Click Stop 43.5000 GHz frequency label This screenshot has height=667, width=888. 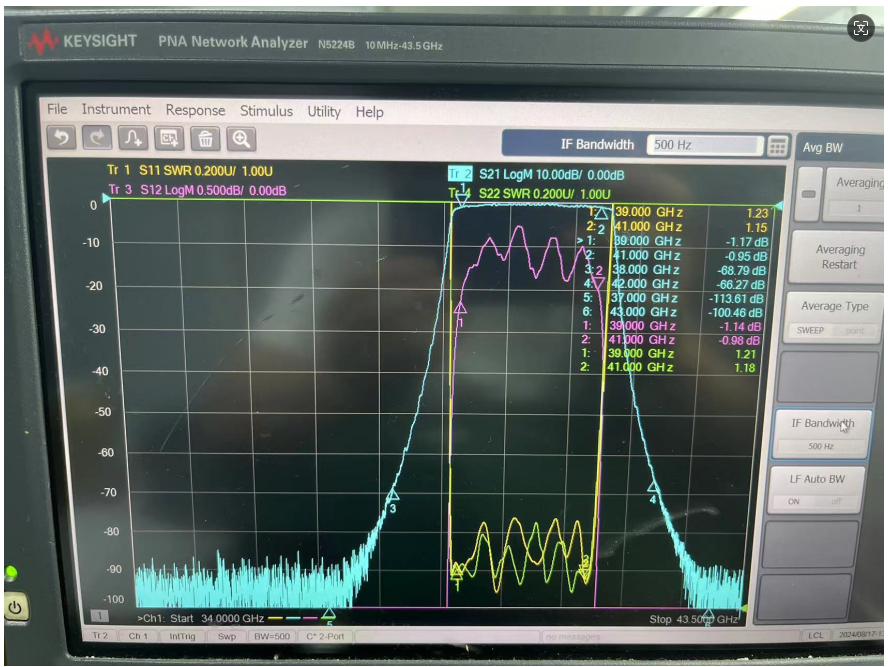pyautogui.click(x=693, y=619)
